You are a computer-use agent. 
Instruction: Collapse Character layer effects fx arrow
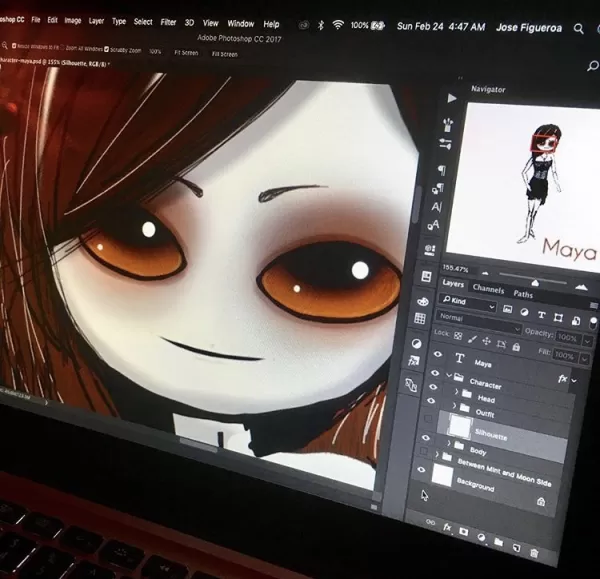coord(574,380)
